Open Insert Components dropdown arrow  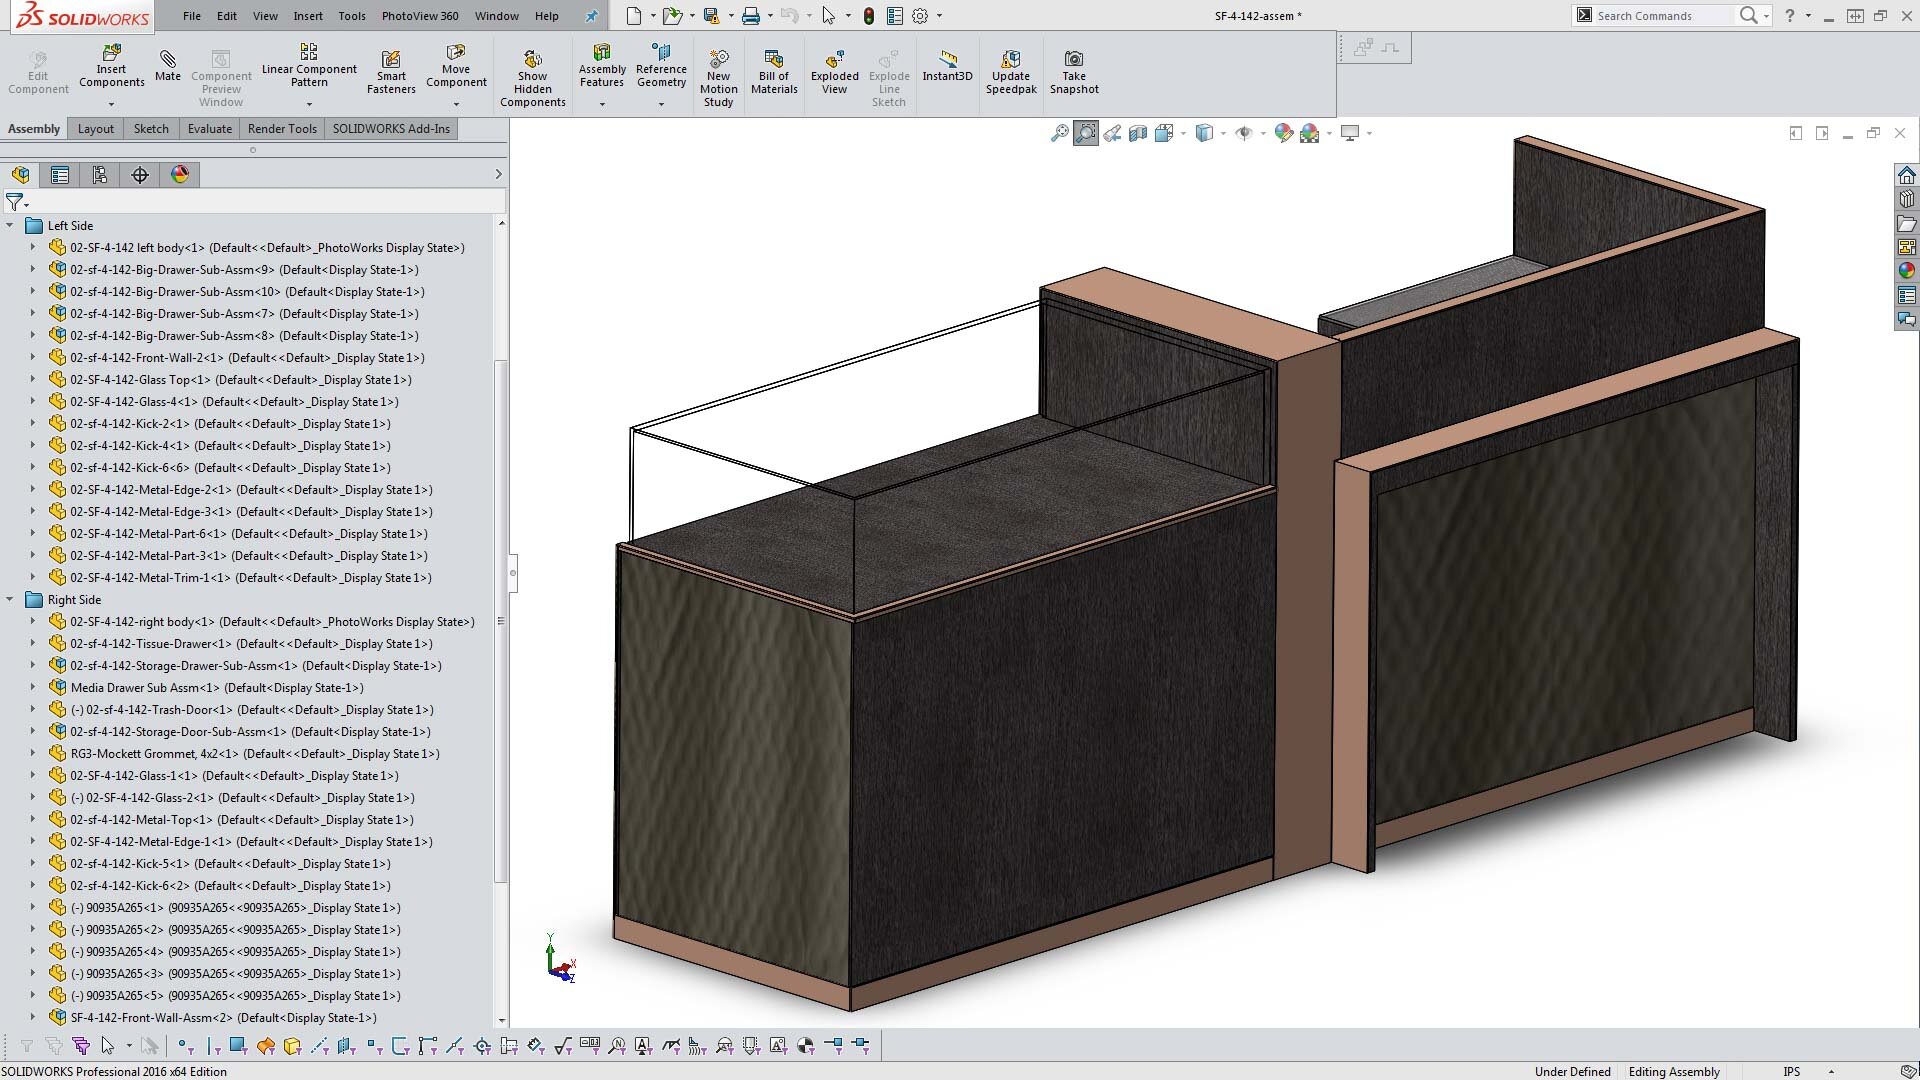[111, 104]
